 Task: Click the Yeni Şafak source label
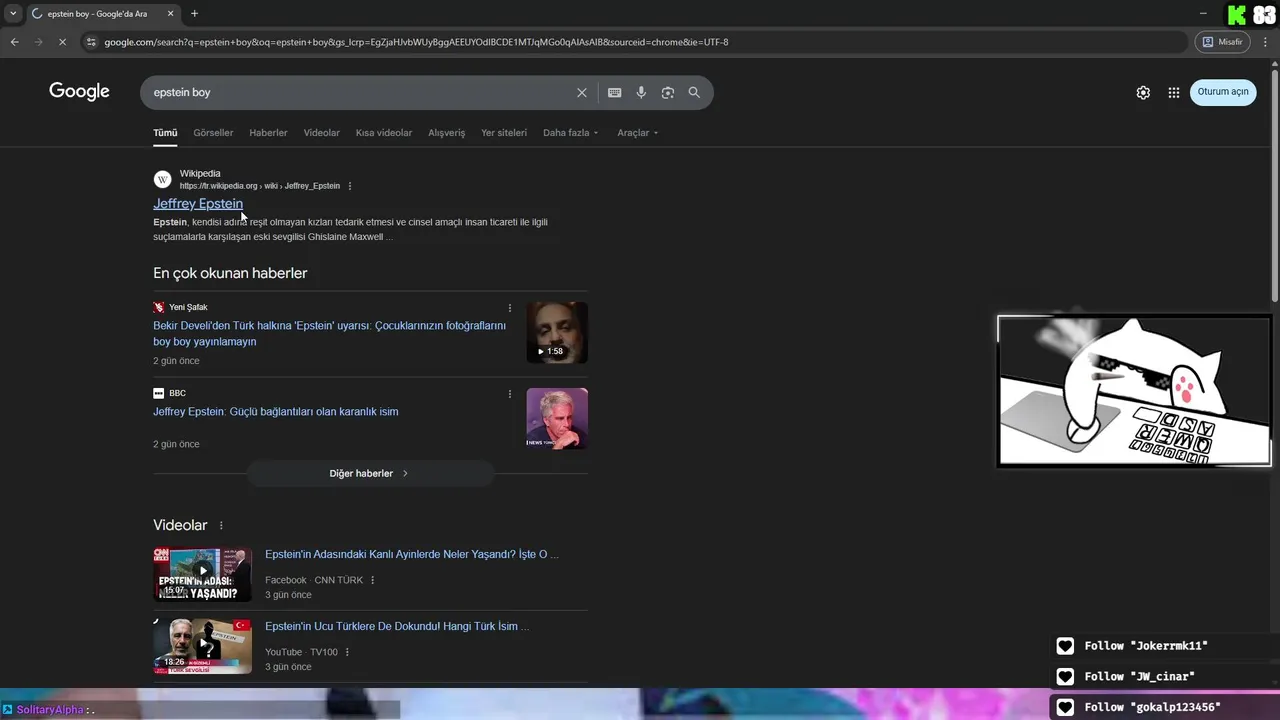click(x=188, y=308)
